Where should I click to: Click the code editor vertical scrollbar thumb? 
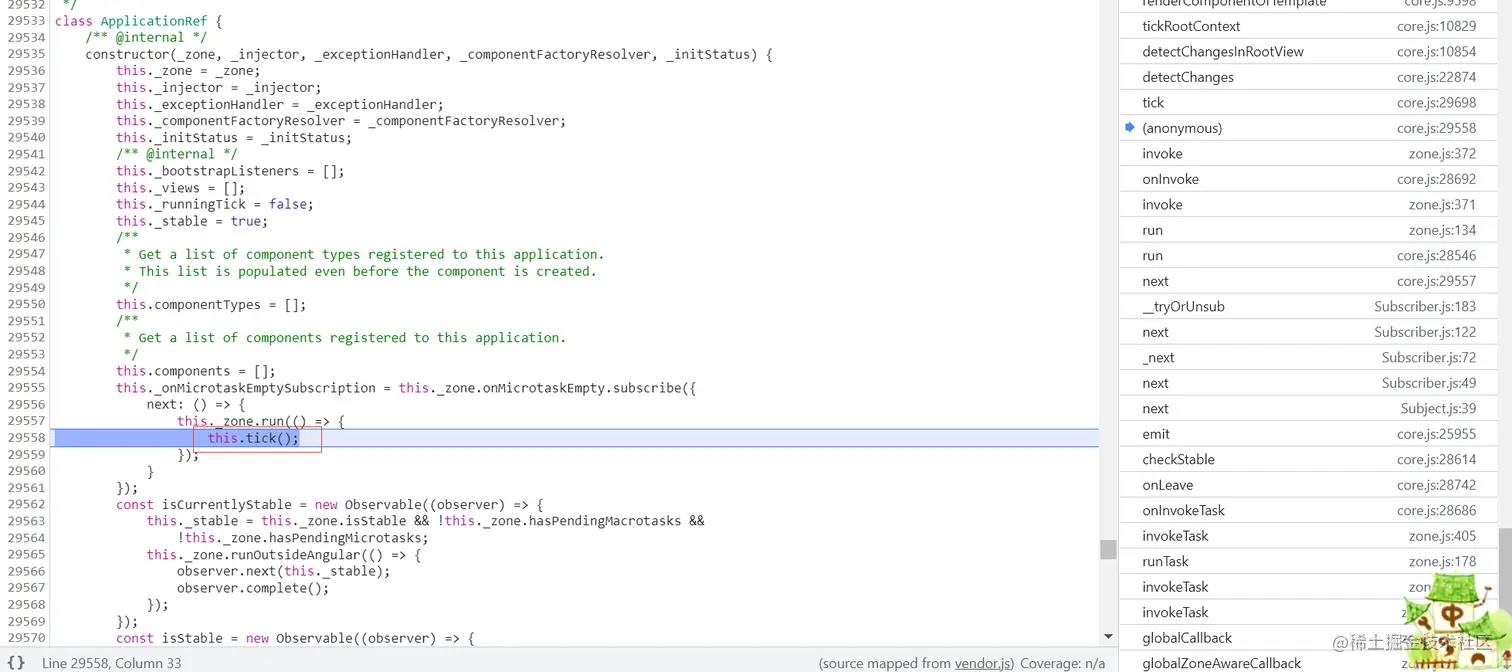point(1108,549)
